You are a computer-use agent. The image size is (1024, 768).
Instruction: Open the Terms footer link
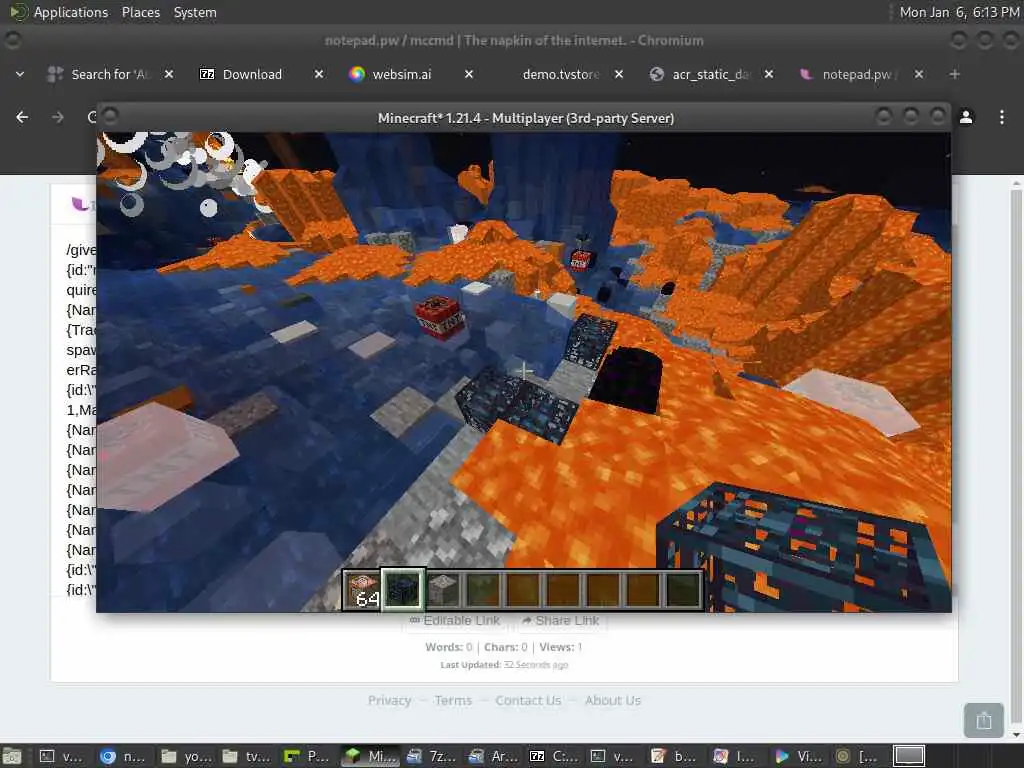point(453,700)
